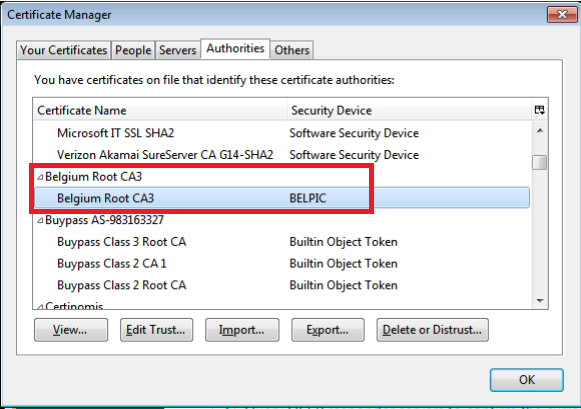The width and height of the screenshot is (581, 409).
Task: Open the Edit Trust... dialog
Action: tap(156, 330)
